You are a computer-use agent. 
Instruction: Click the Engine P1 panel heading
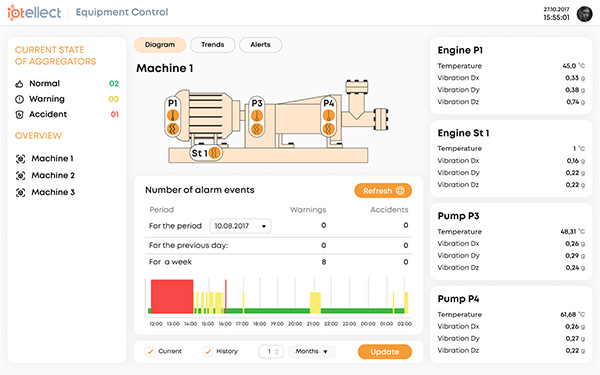[460, 50]
